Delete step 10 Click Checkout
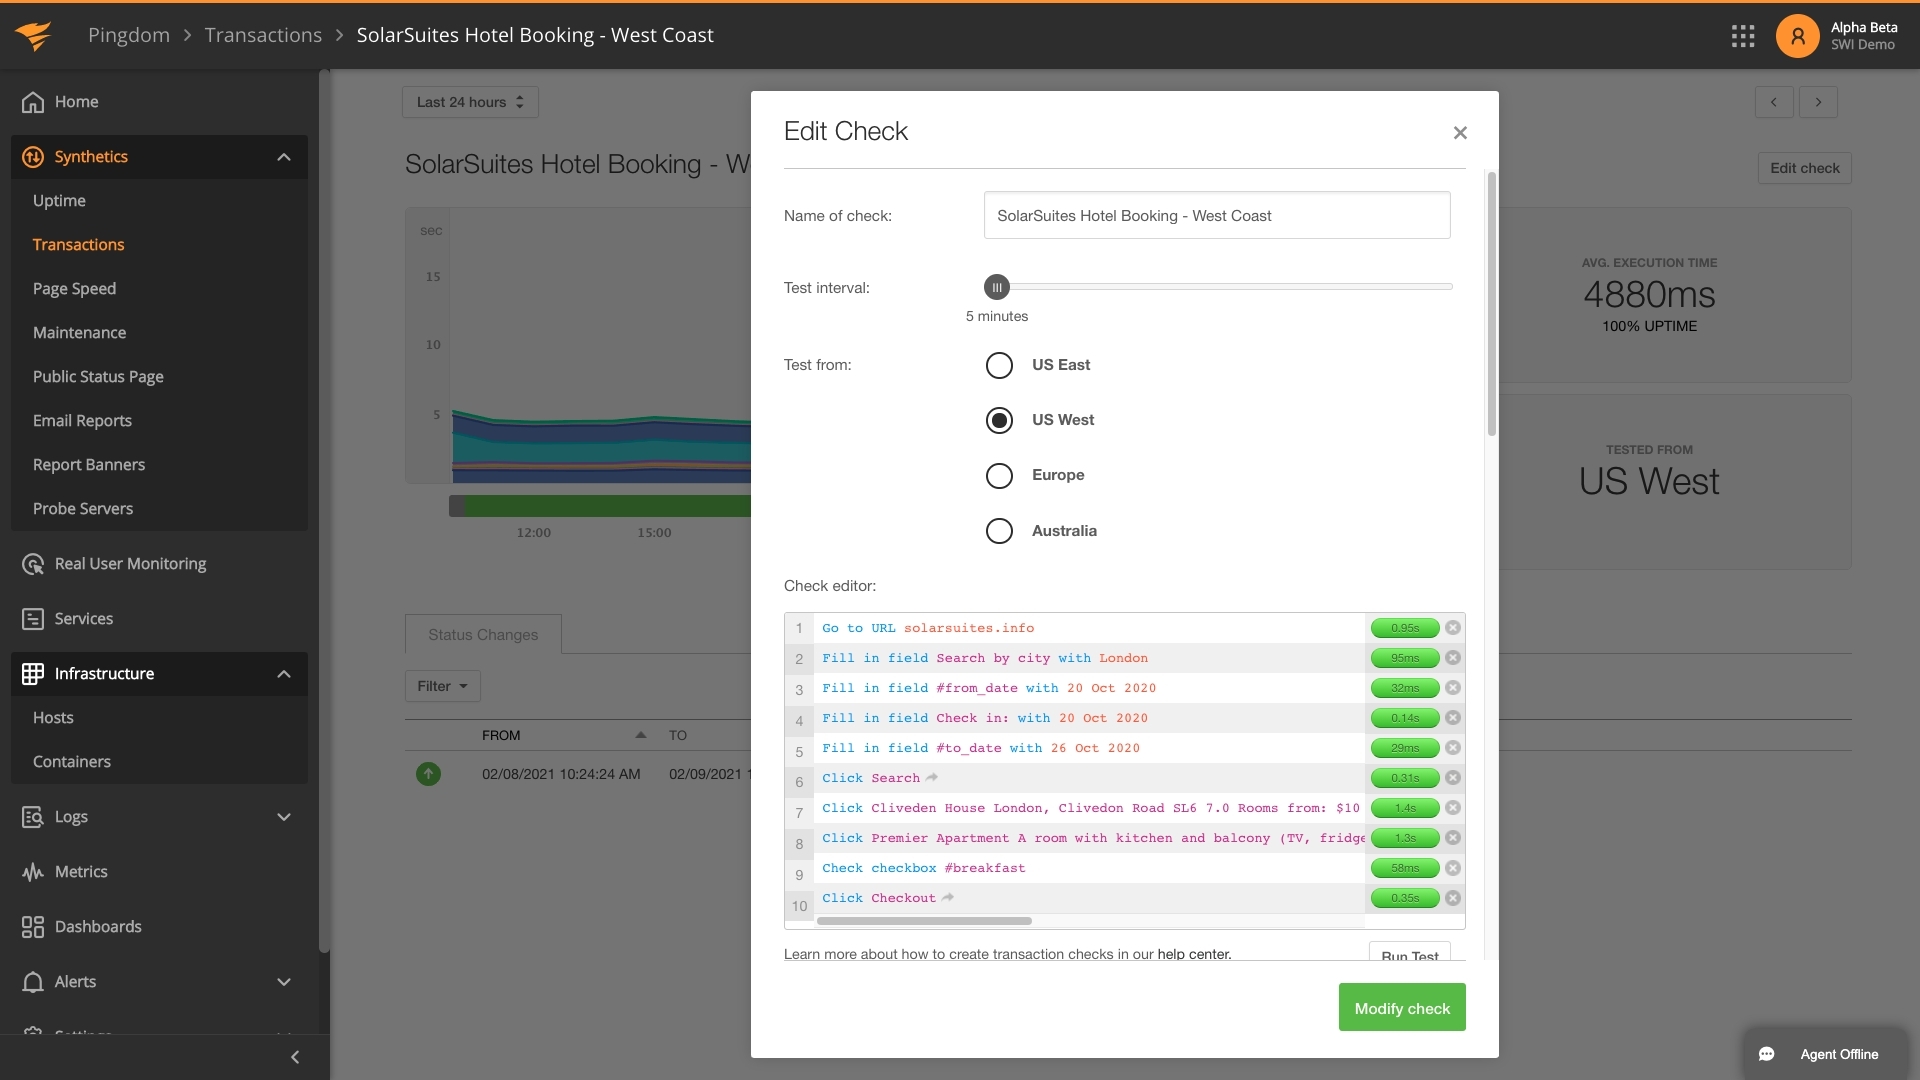The height and width of the screenshot is (1080, 1920). pyautogui.click(x=1453, y=898)
